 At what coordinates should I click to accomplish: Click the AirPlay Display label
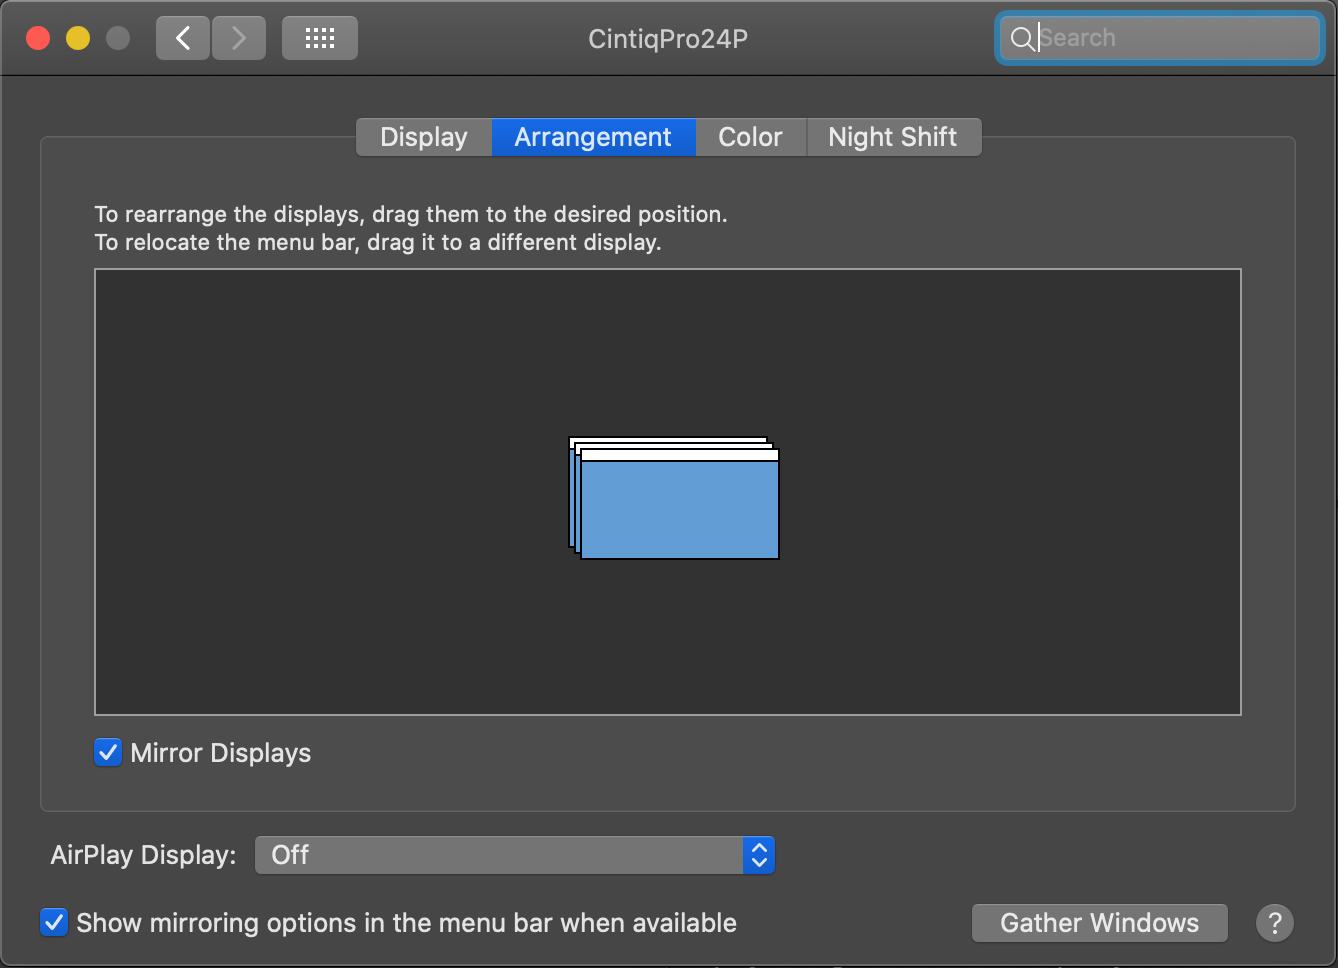[144, 855]
